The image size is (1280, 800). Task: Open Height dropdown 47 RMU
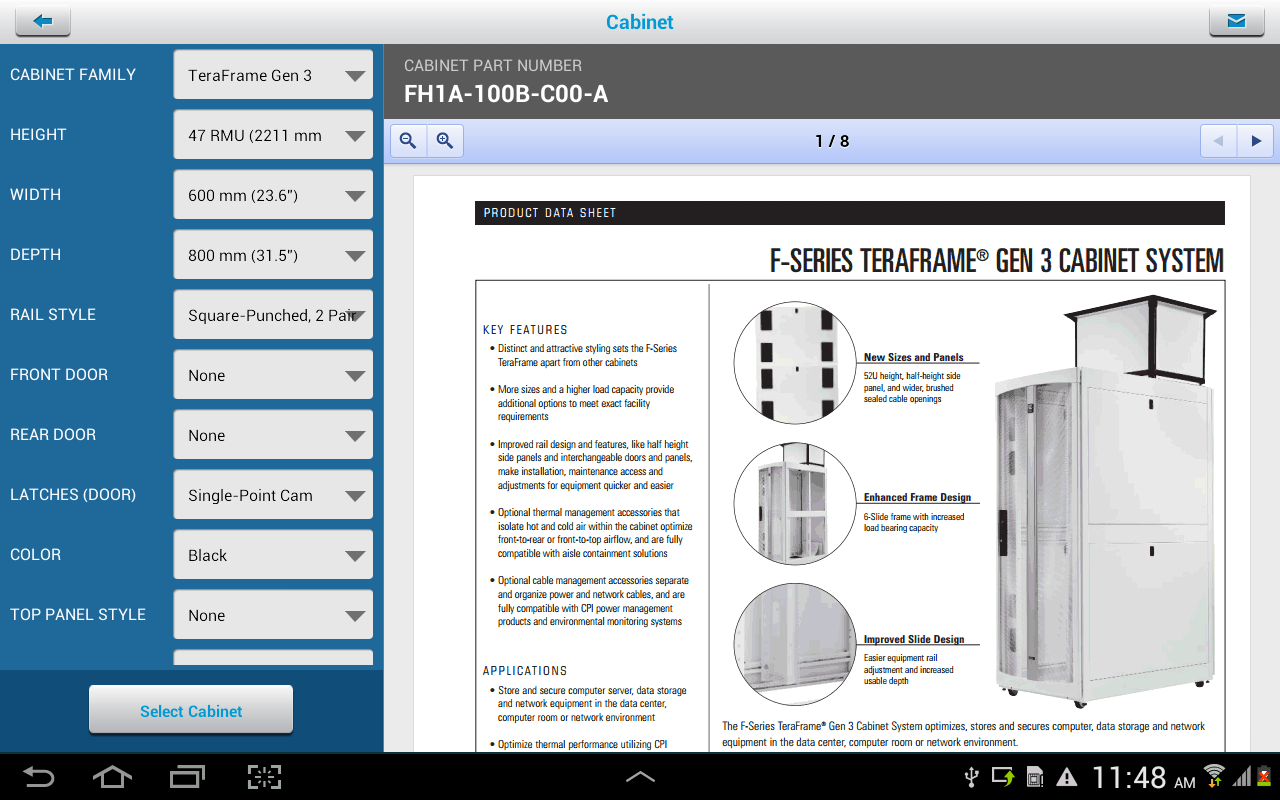(273, 135)
